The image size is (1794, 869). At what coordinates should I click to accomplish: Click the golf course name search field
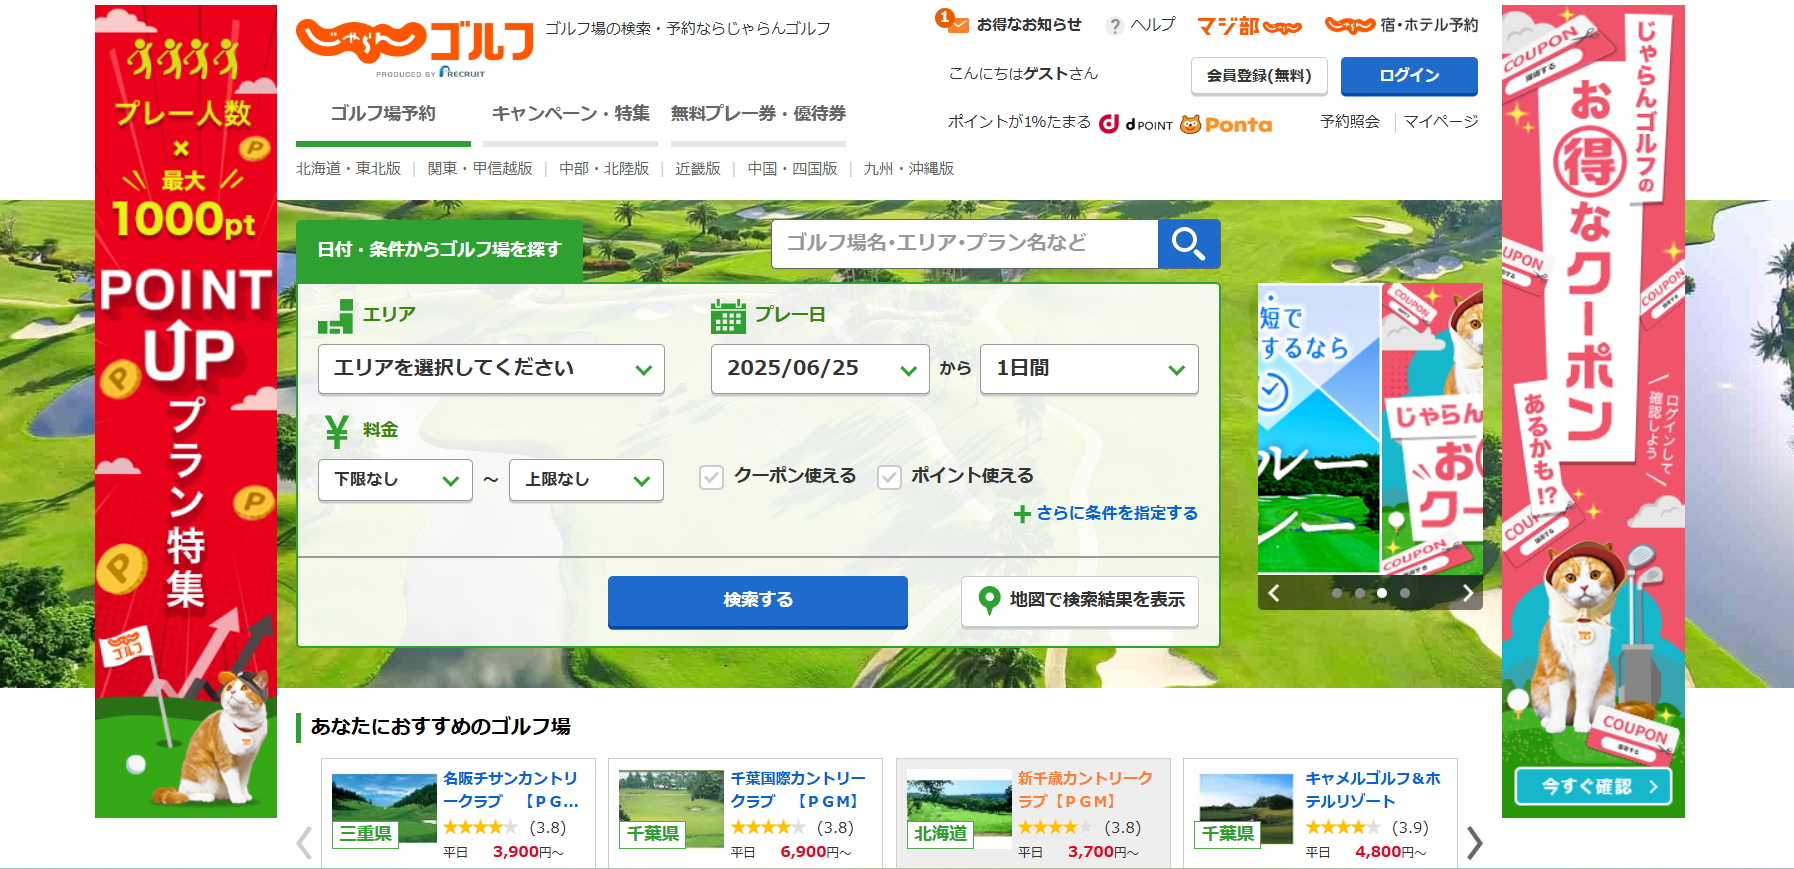(x=965, y=244)
